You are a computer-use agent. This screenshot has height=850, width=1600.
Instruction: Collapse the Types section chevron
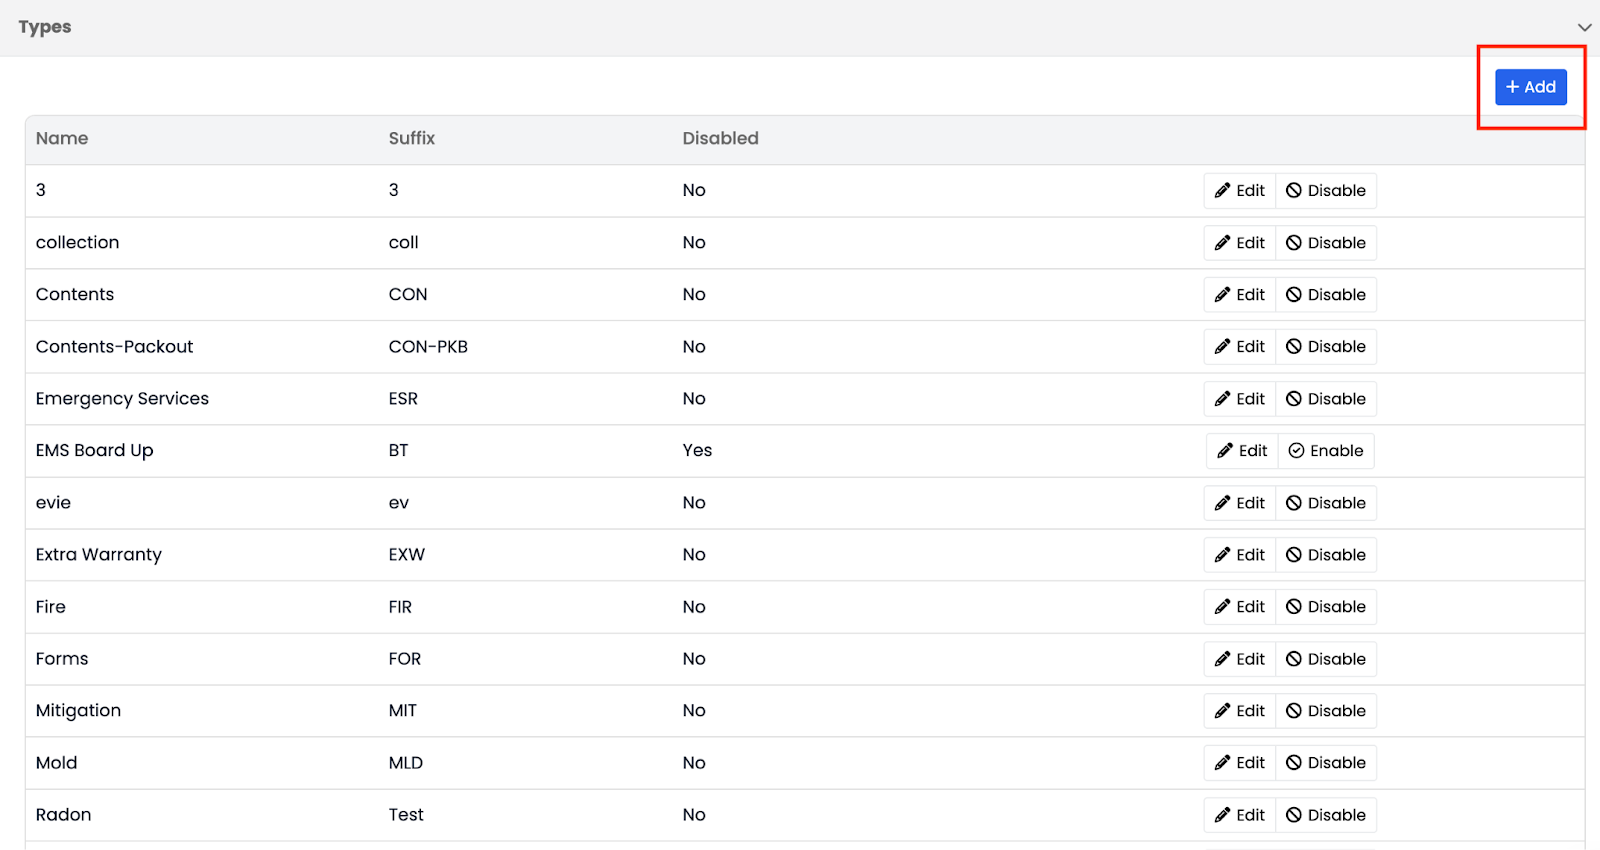[x=1584, y=27]
